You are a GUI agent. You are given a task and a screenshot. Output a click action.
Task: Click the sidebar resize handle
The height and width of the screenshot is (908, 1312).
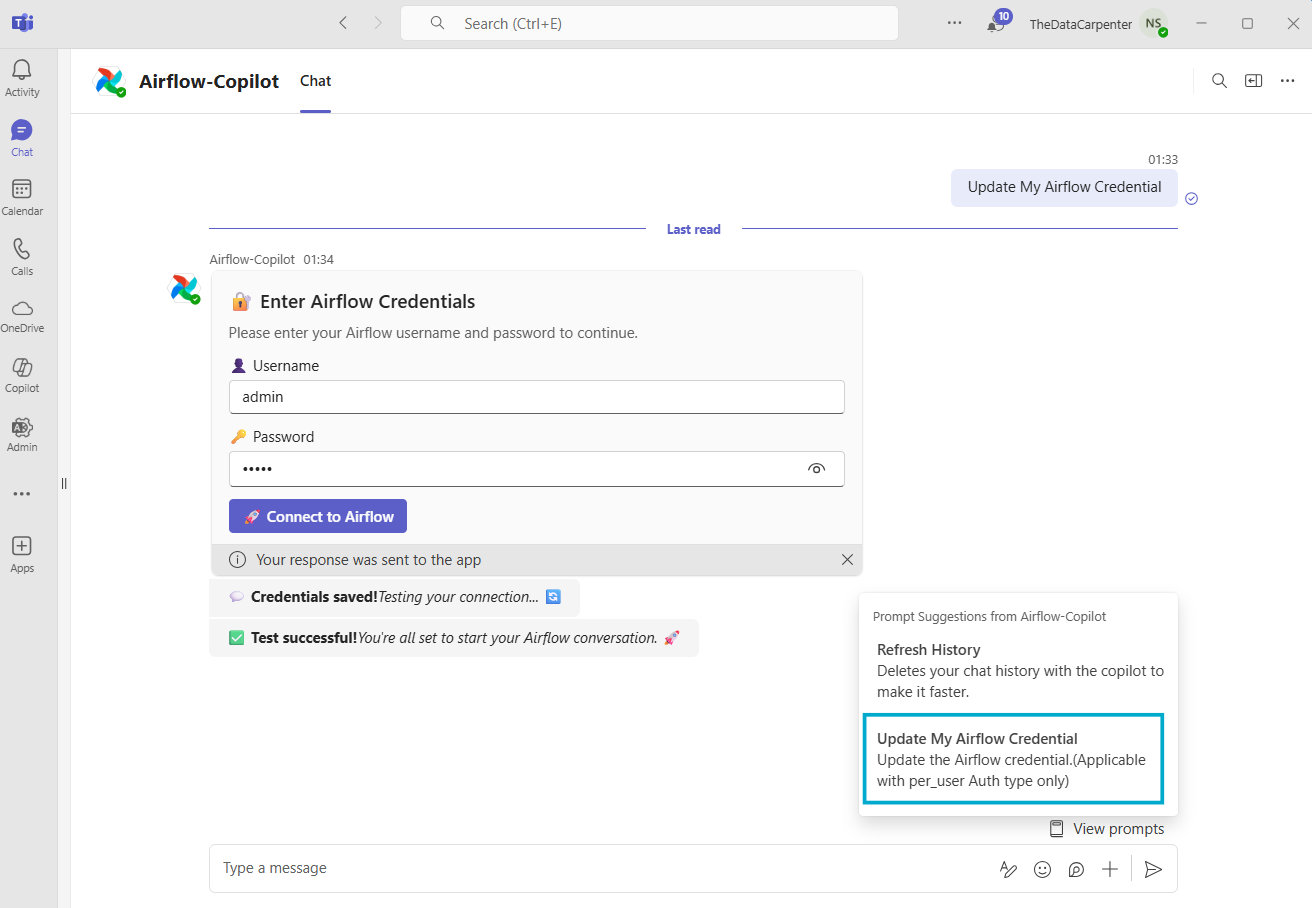click(64, 483)
